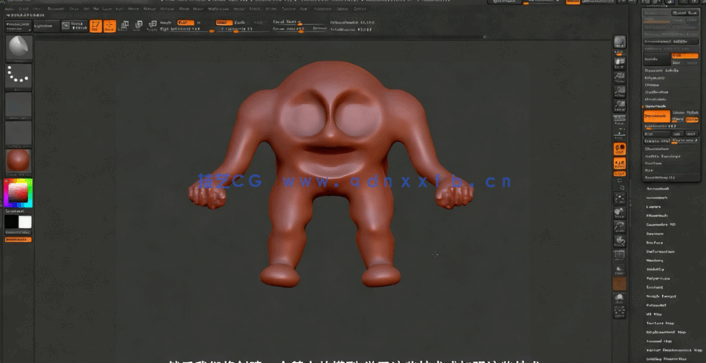This screenshot has height=363, width=706.
Task: Adjust the Focal Shift slider
Action: point(299,23)
